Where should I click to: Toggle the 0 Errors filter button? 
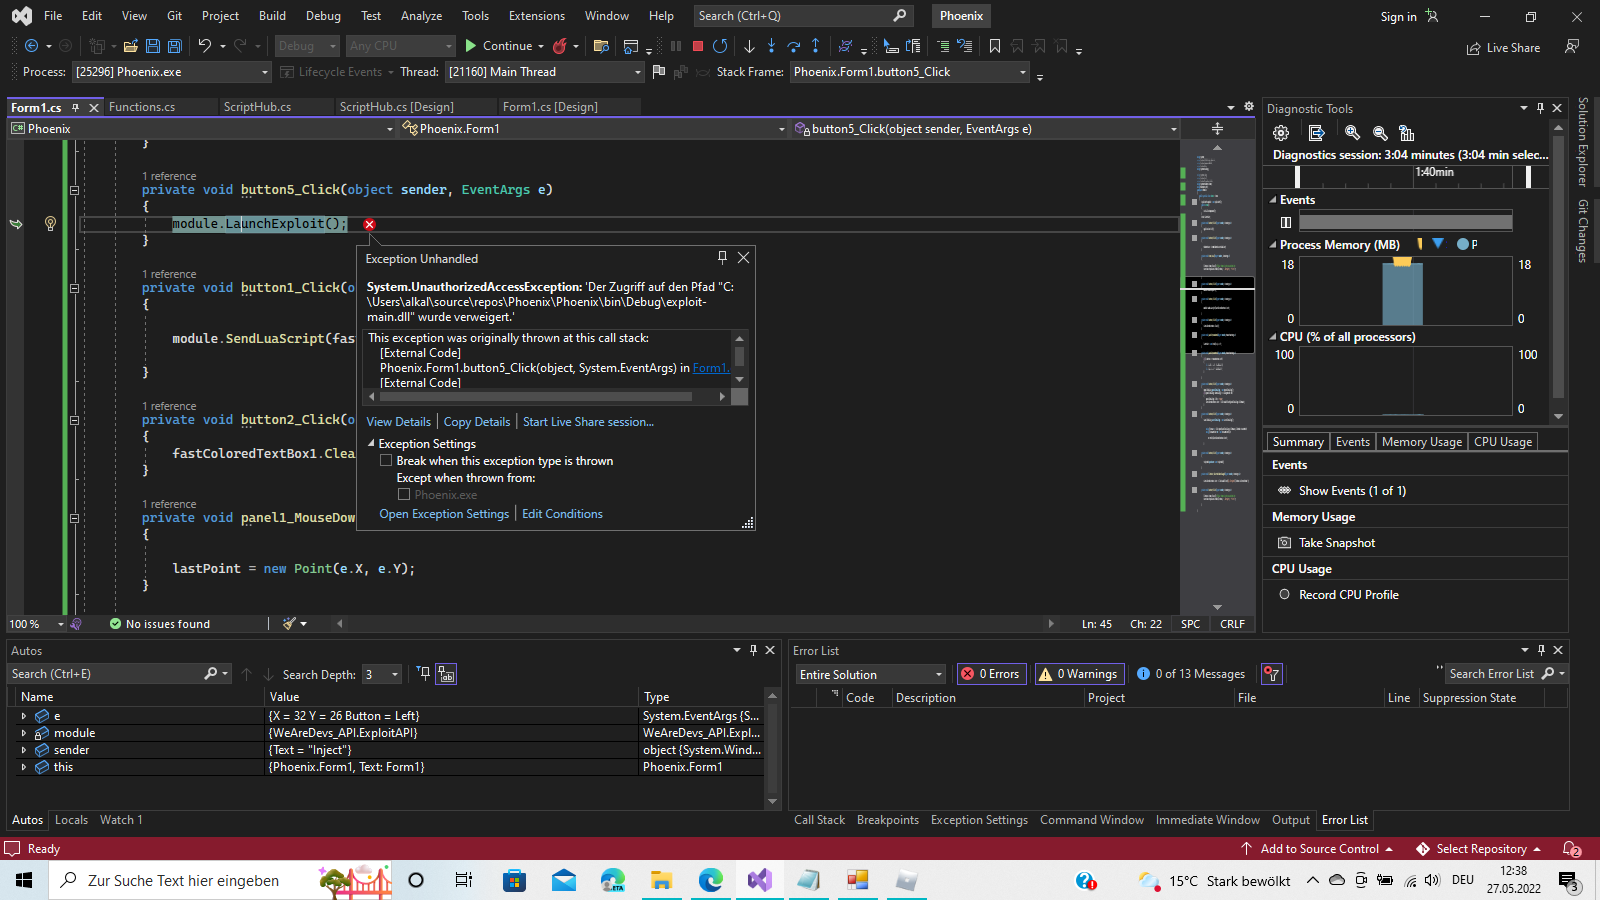pyautogui.click(x=991, y=674)
